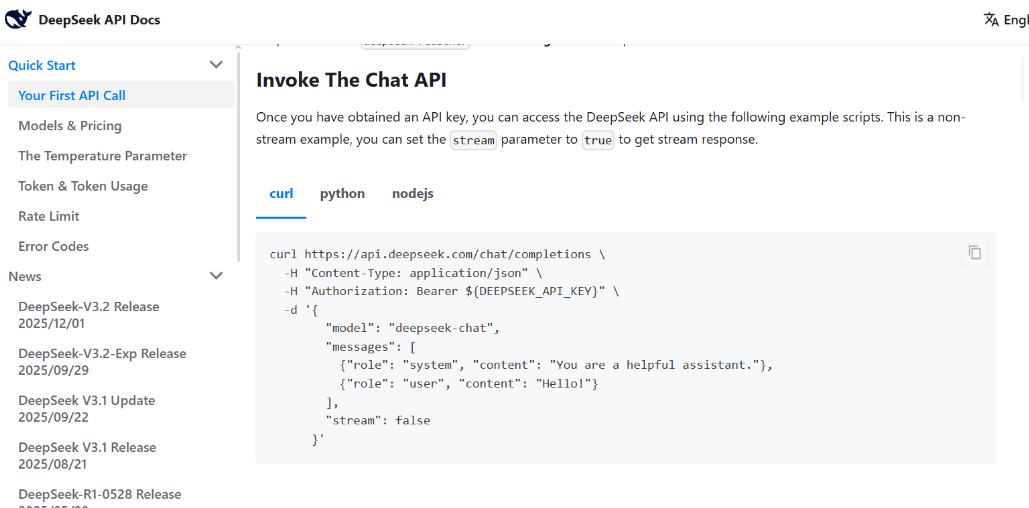Click the language translate icon

[991, 20]
